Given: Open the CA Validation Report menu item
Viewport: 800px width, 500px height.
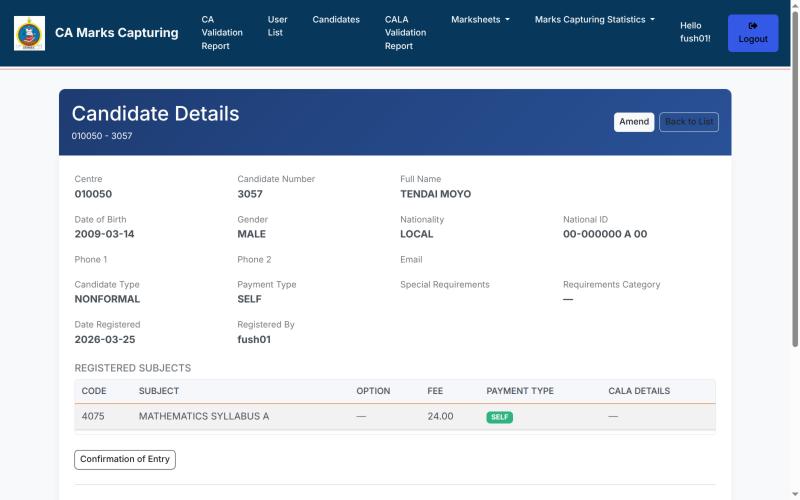Looking at the screenshot, I should point(222,33).
